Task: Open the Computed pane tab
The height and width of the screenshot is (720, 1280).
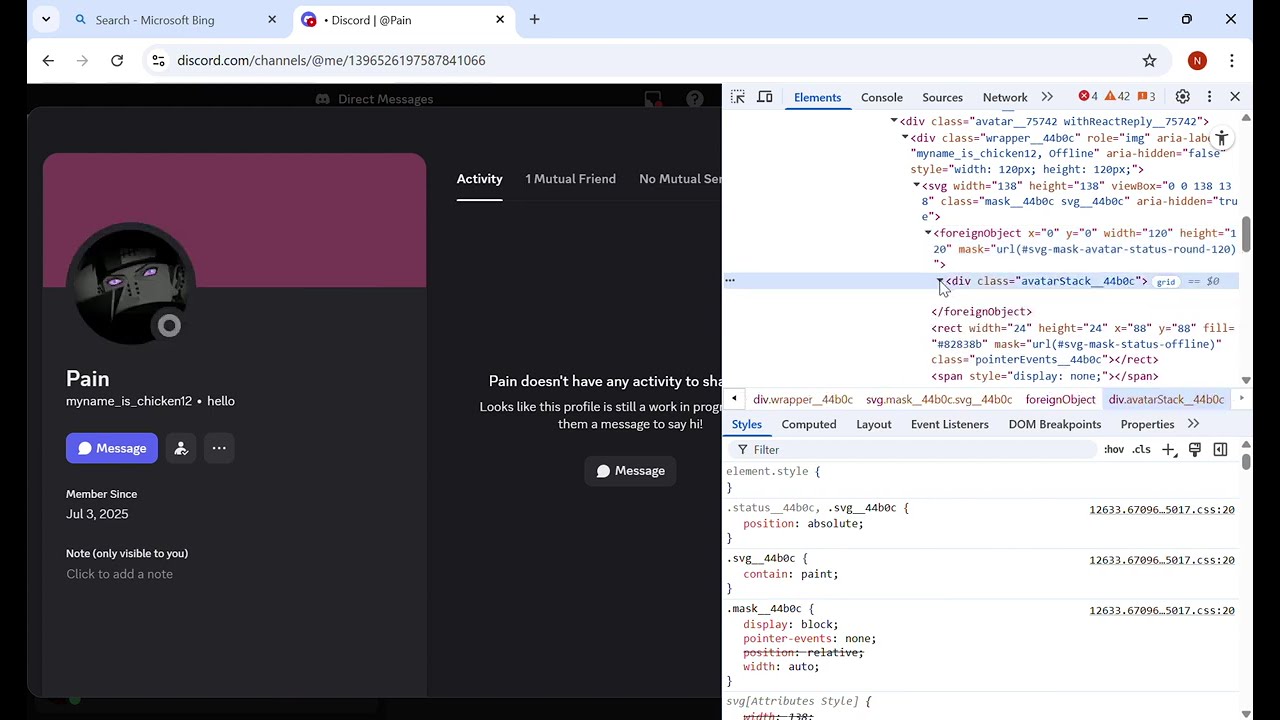Action: [809, 424]
